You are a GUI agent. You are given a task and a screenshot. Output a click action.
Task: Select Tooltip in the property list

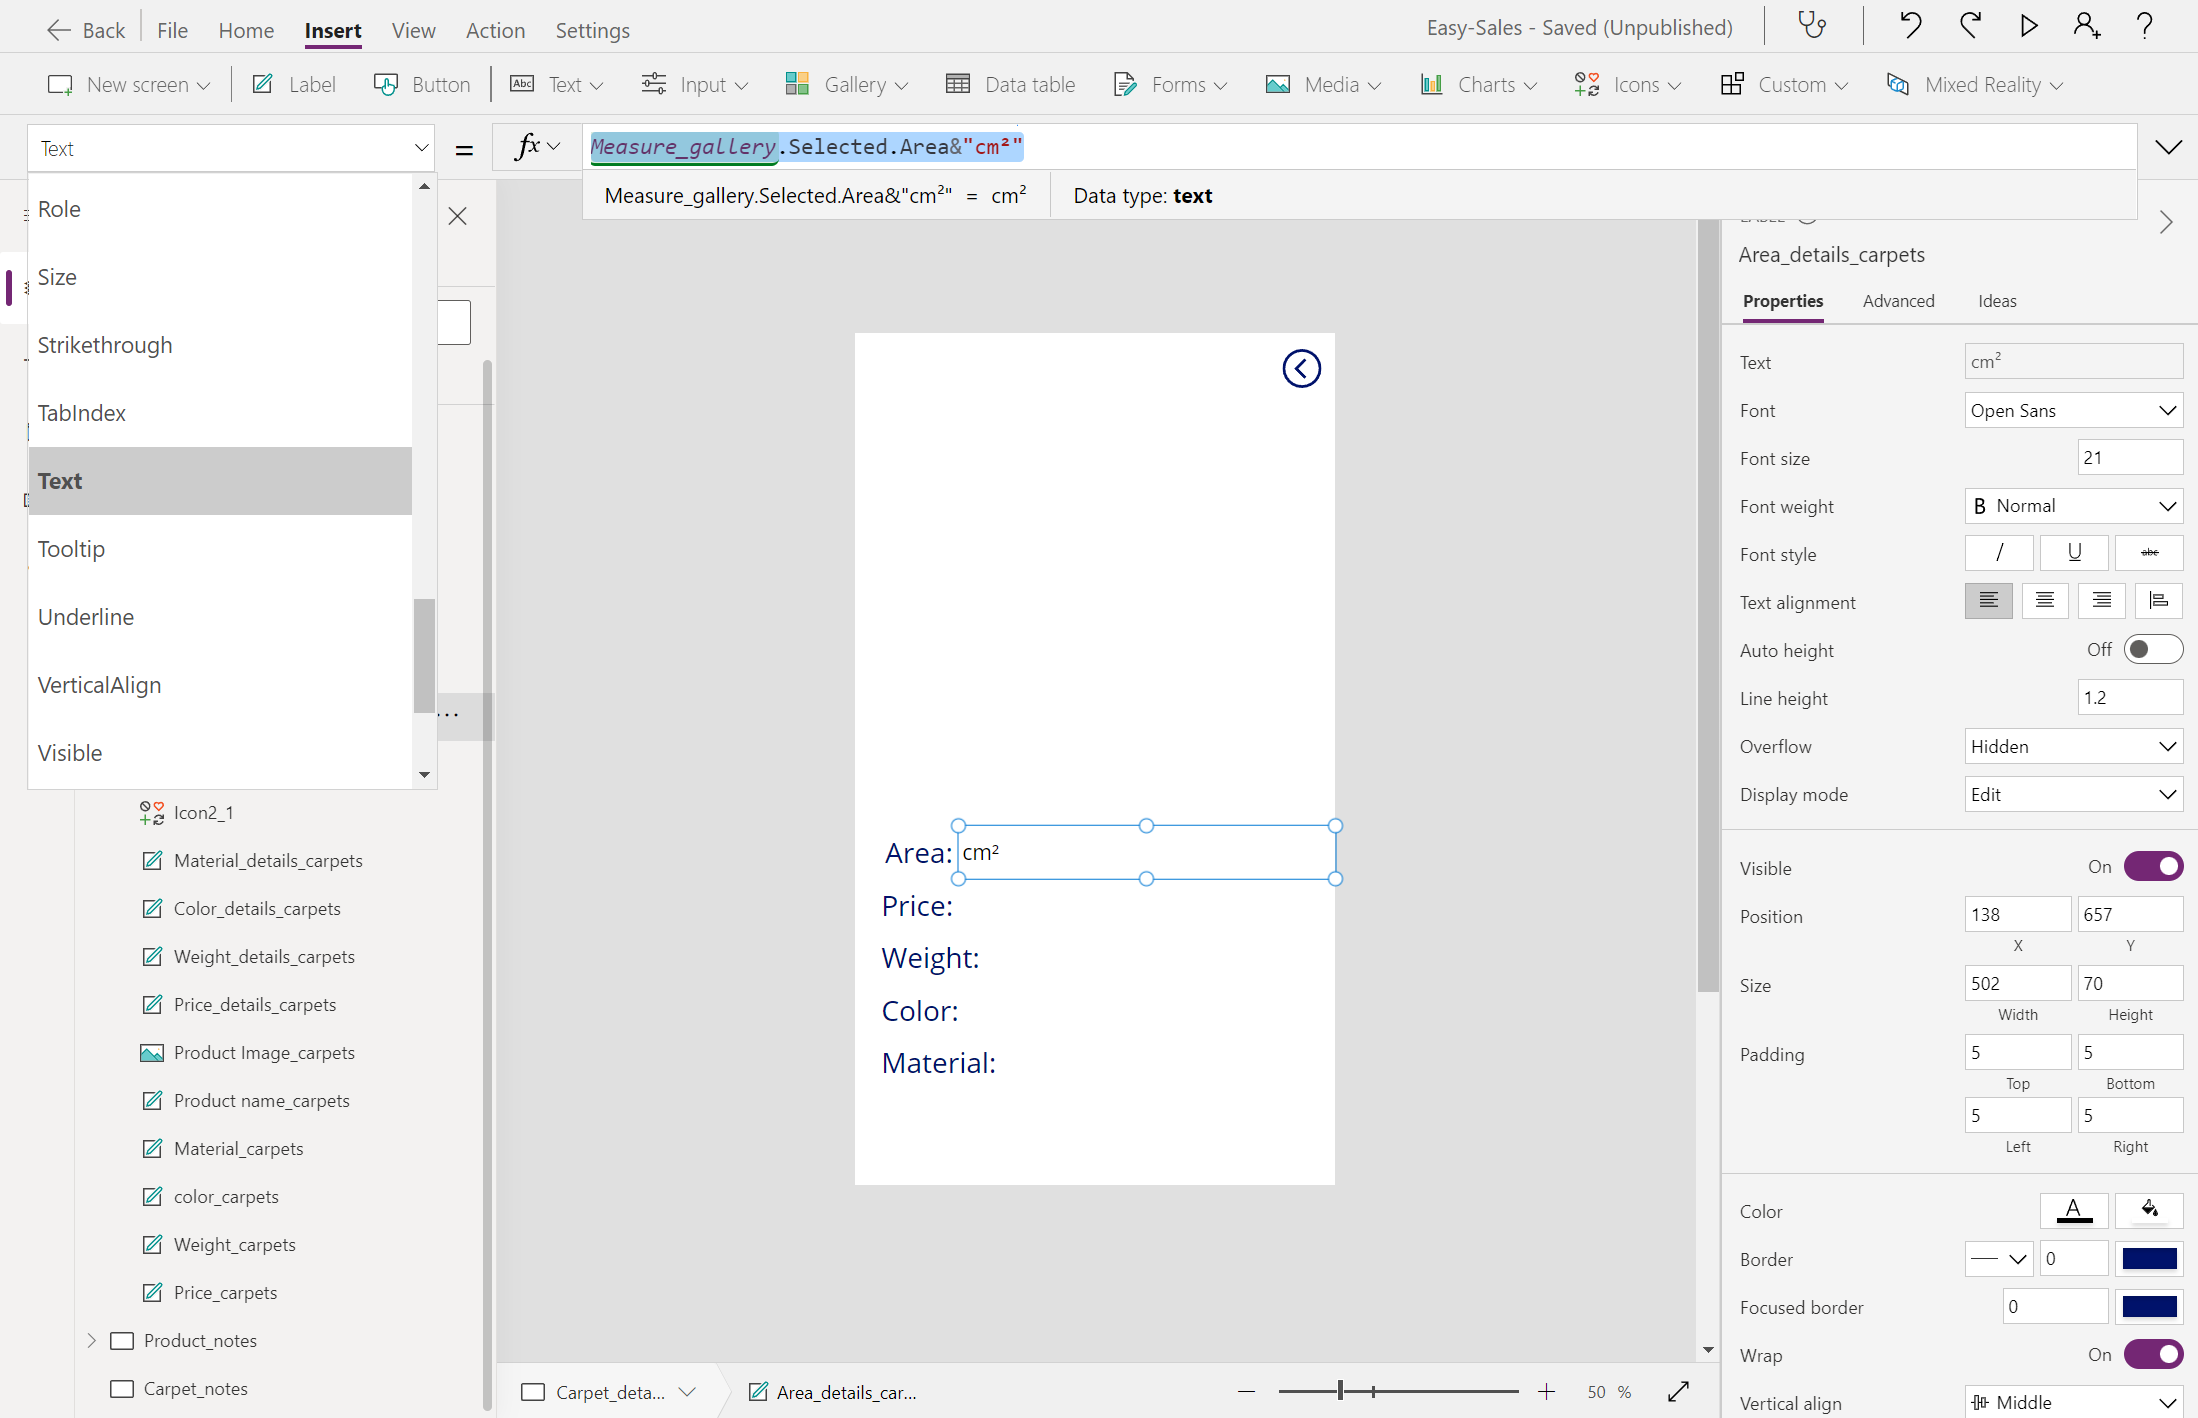pyautogui.click(x=71, y=549)
